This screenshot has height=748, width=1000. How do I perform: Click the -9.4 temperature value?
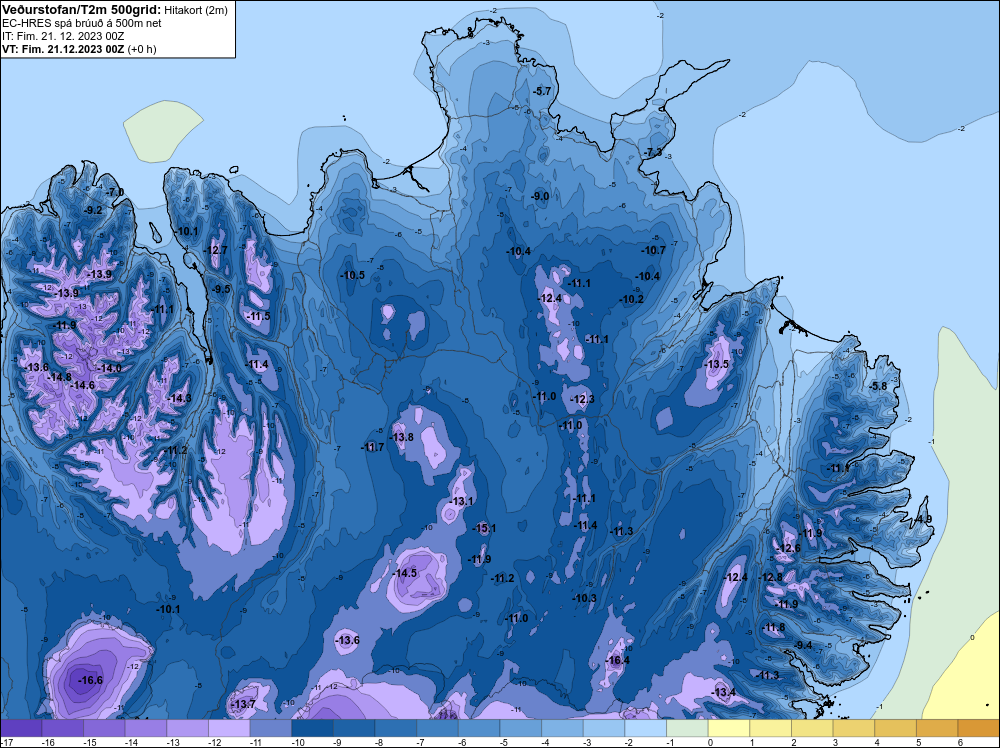click(x=803, y=645)
